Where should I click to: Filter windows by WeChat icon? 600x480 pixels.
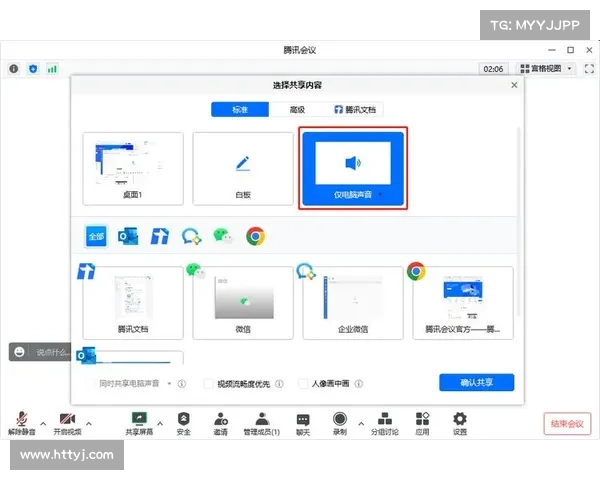click(223, 236)
